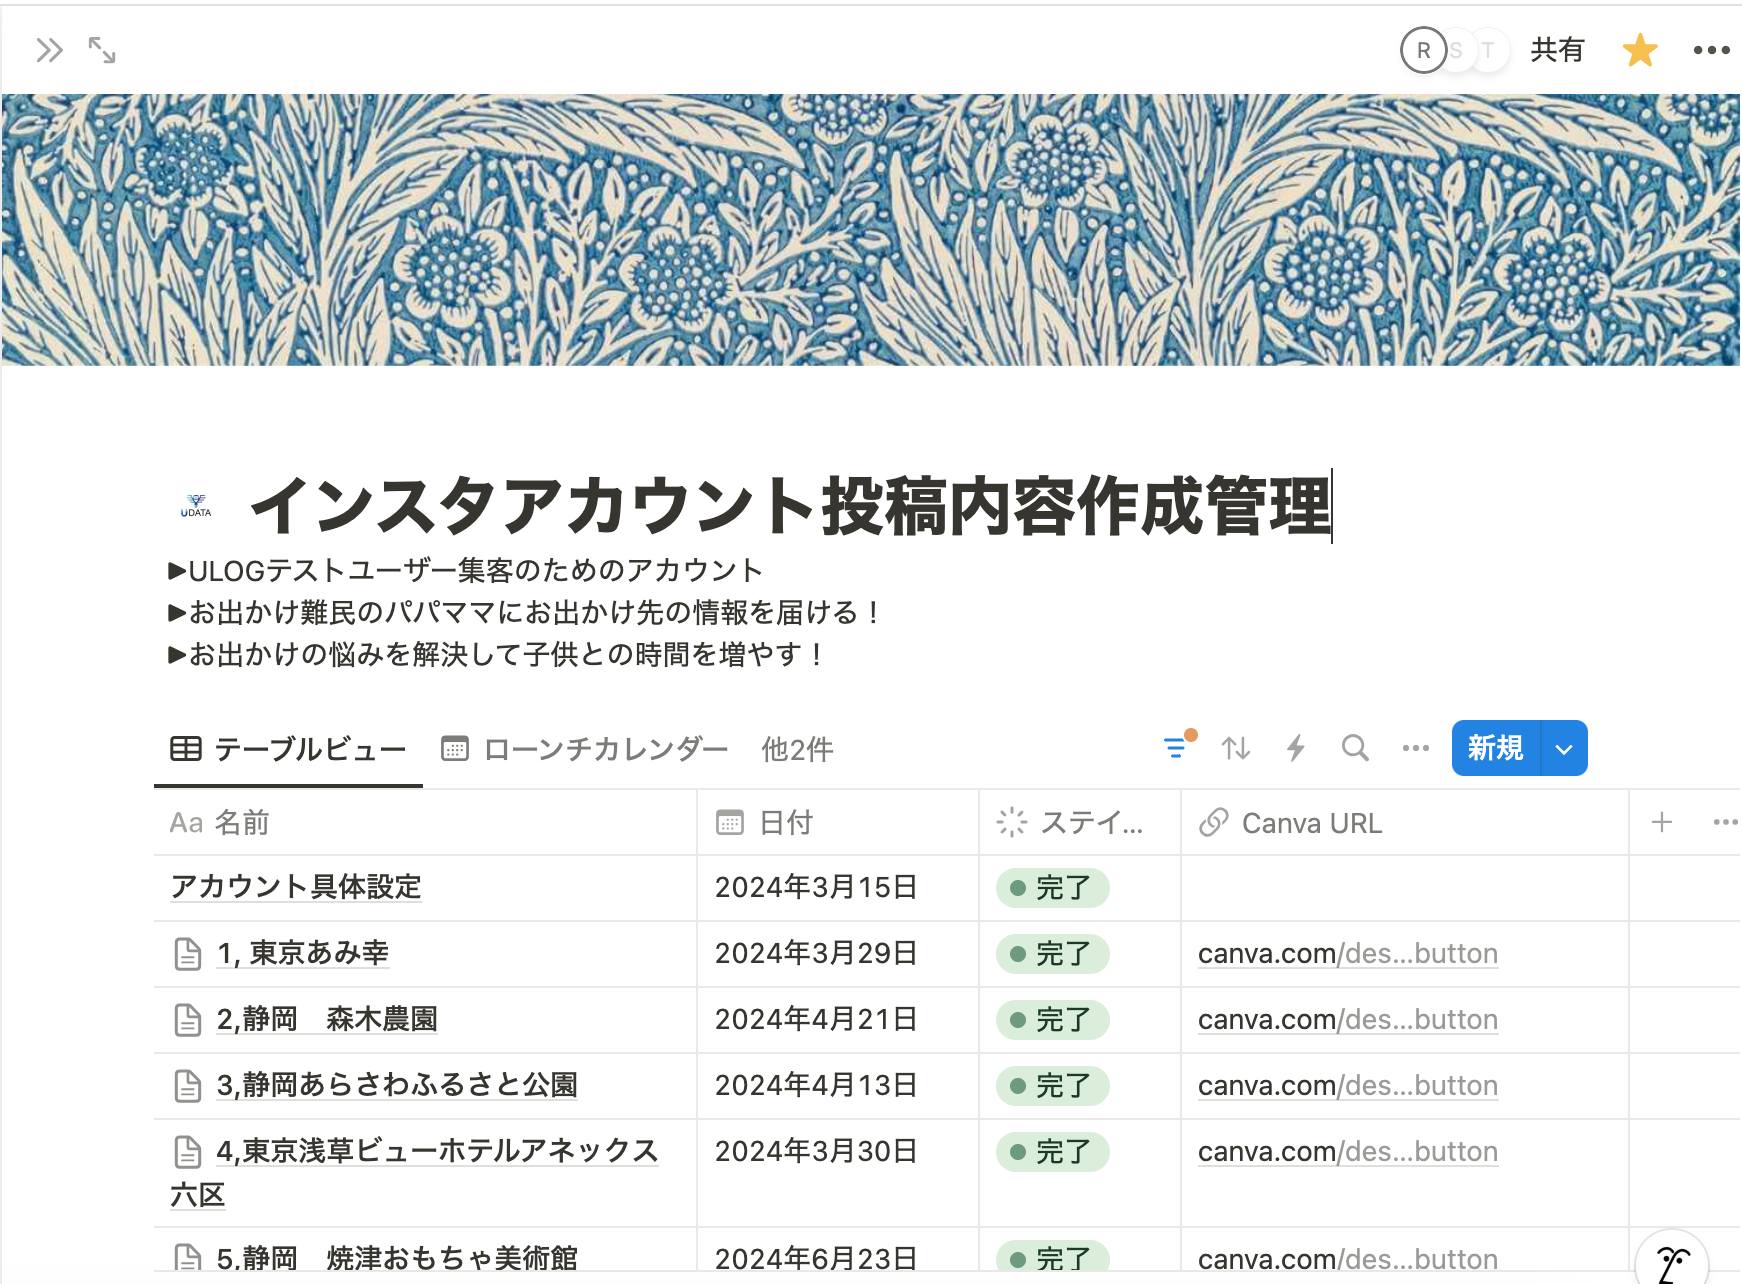The height and width of the screenshot is (1284, 1742).
Task: Click empty Canva URL cell of アカウント具体設定
Action: point(1405,888)
